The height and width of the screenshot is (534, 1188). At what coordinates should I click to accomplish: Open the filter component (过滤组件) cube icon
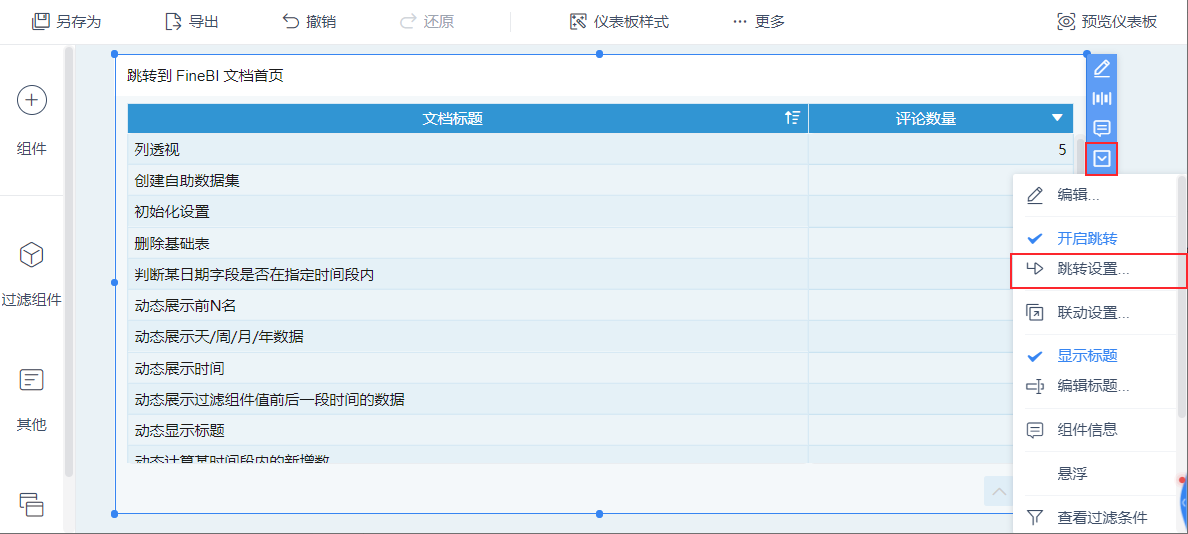[32, 255]
